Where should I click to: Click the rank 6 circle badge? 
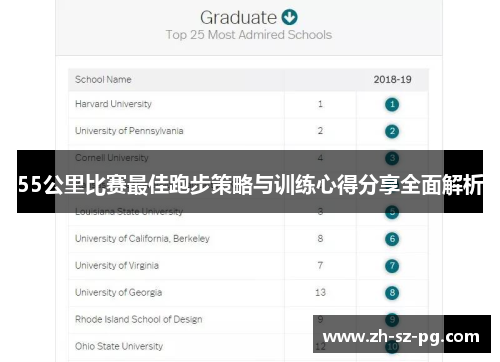pyautogui.click(x=392, y=239)
